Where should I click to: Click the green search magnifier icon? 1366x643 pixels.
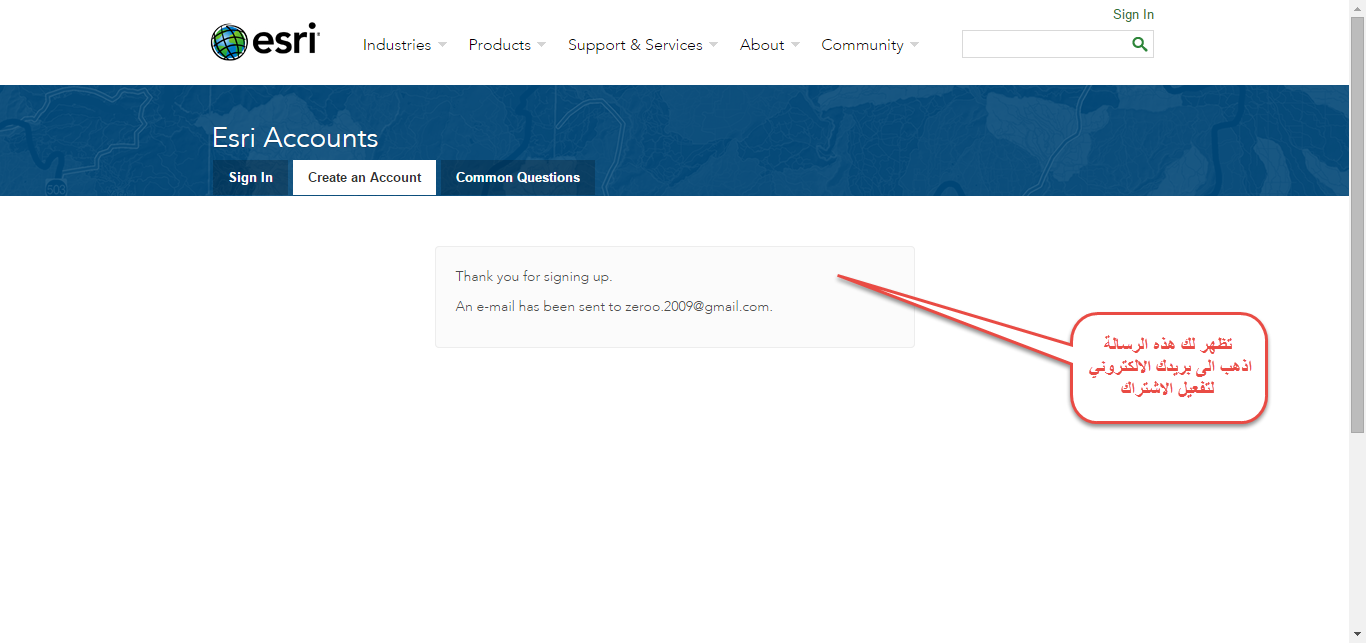[x=1139, y=44]
